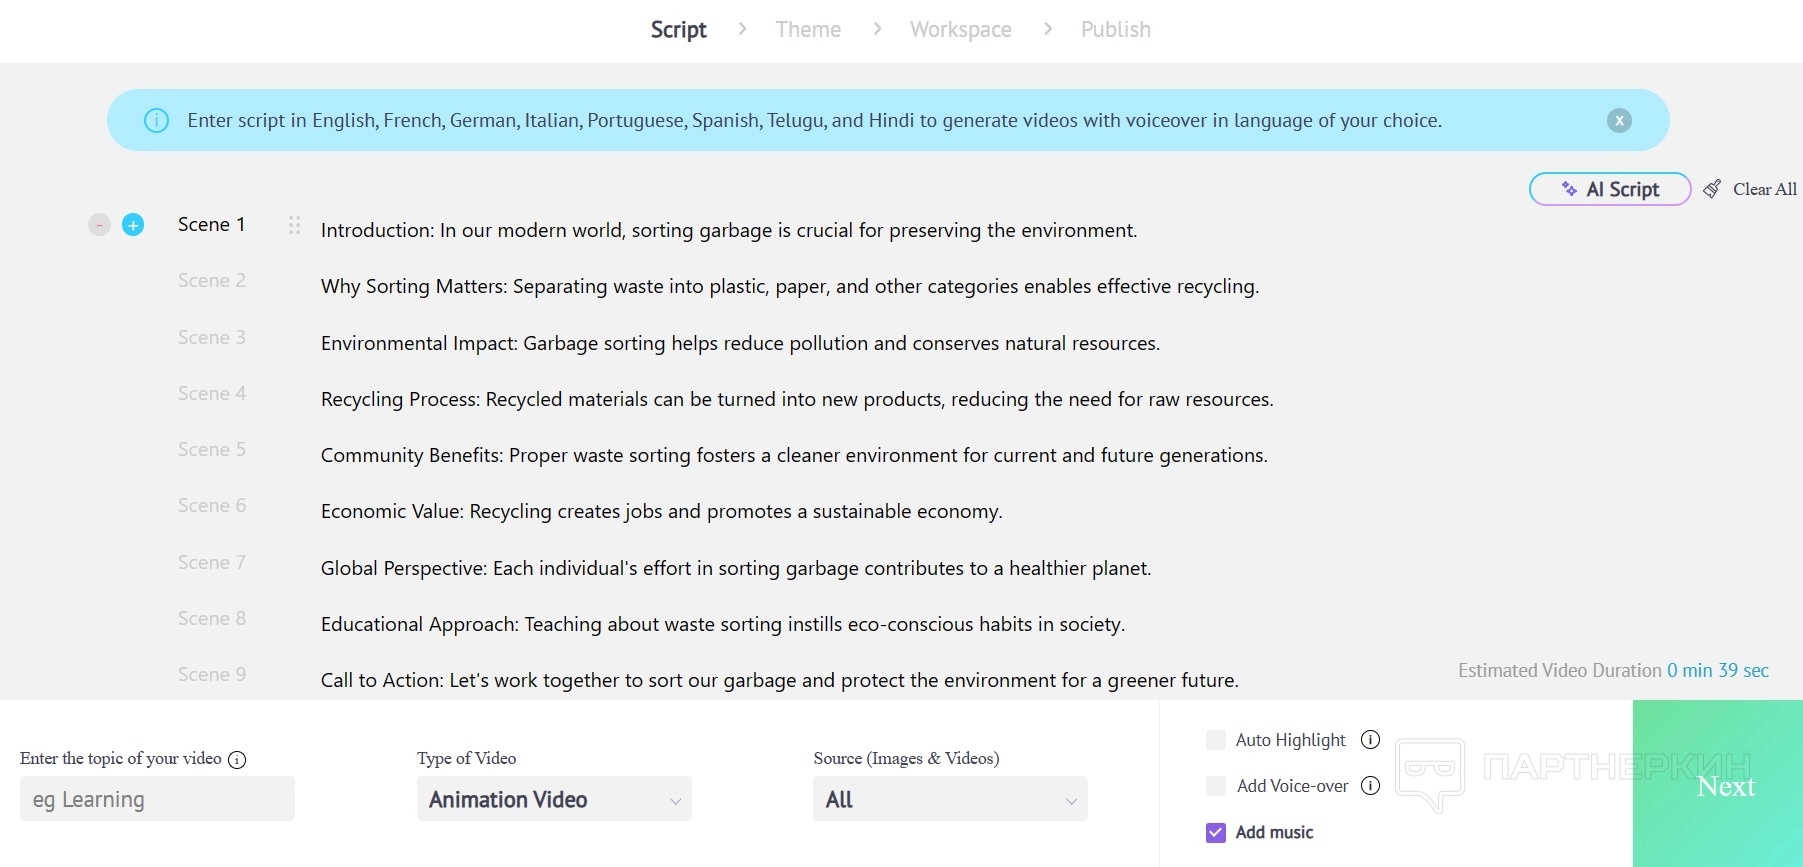Open the Type of Video dropdown

554,799
